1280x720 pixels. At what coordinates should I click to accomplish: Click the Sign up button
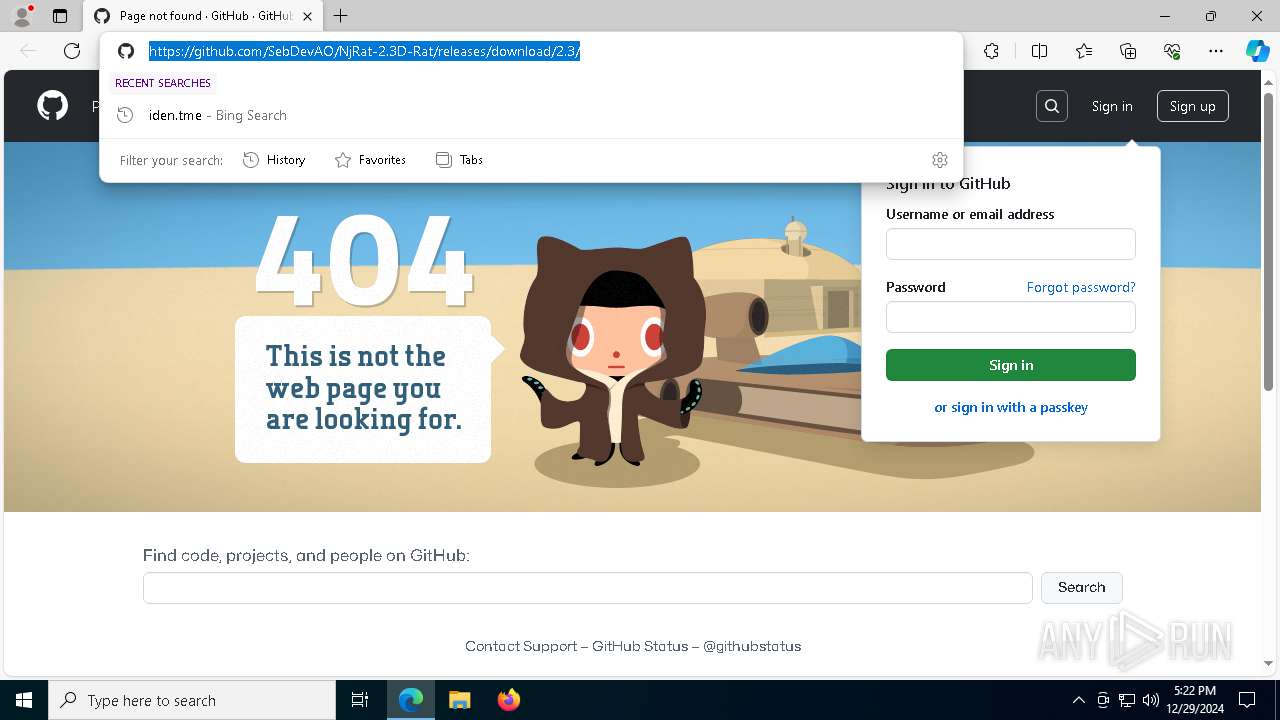point(1193,106)
